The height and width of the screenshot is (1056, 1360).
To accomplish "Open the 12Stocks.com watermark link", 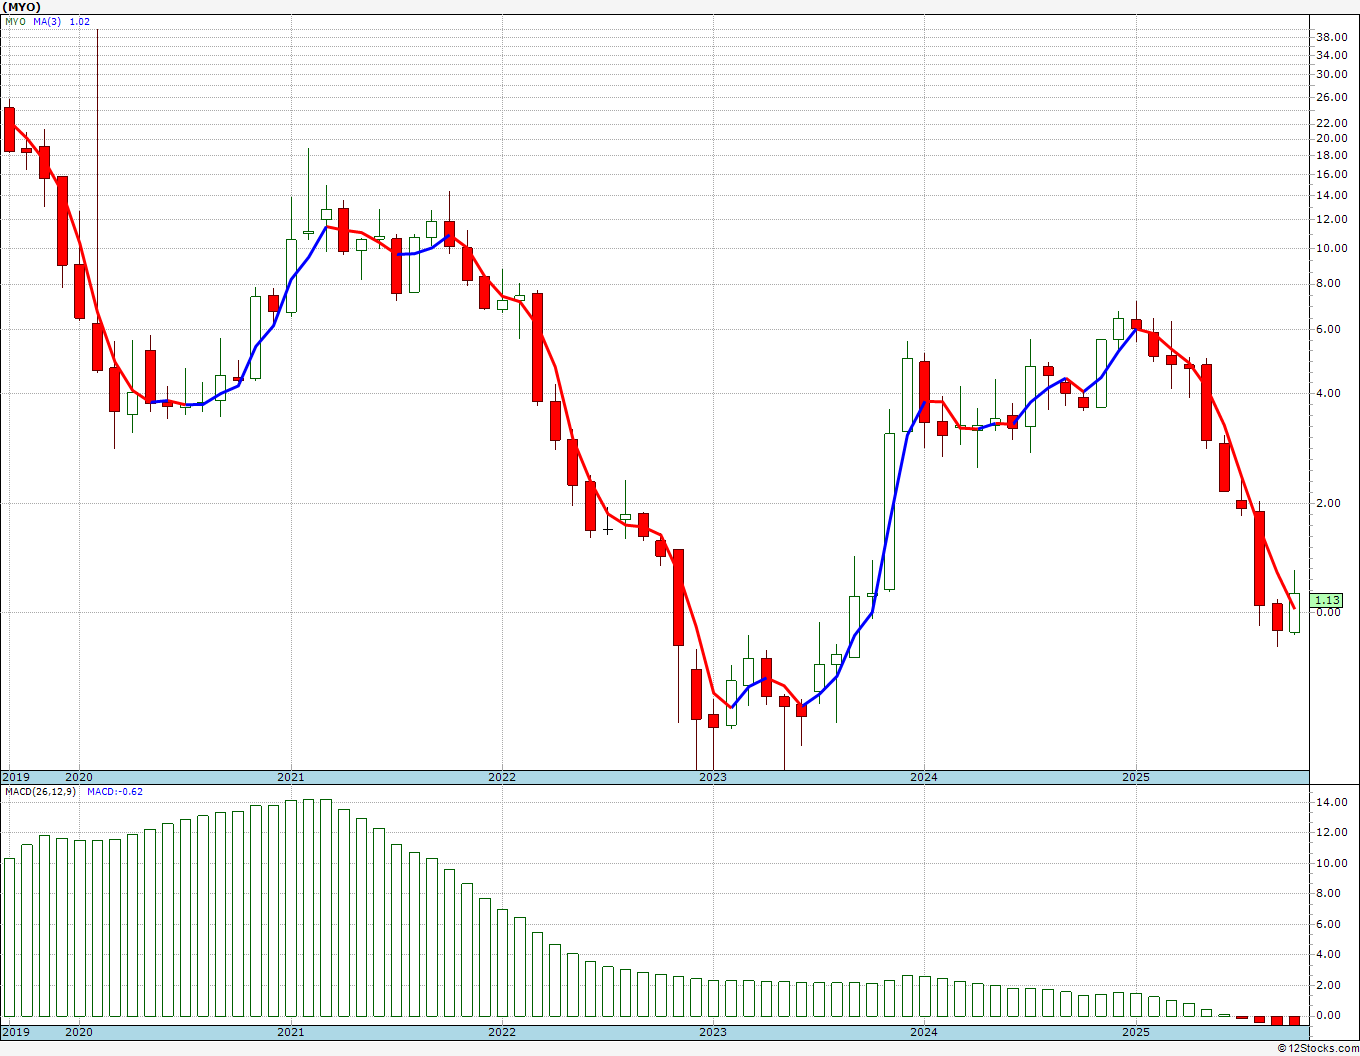I will [x=1318, y=1048].
